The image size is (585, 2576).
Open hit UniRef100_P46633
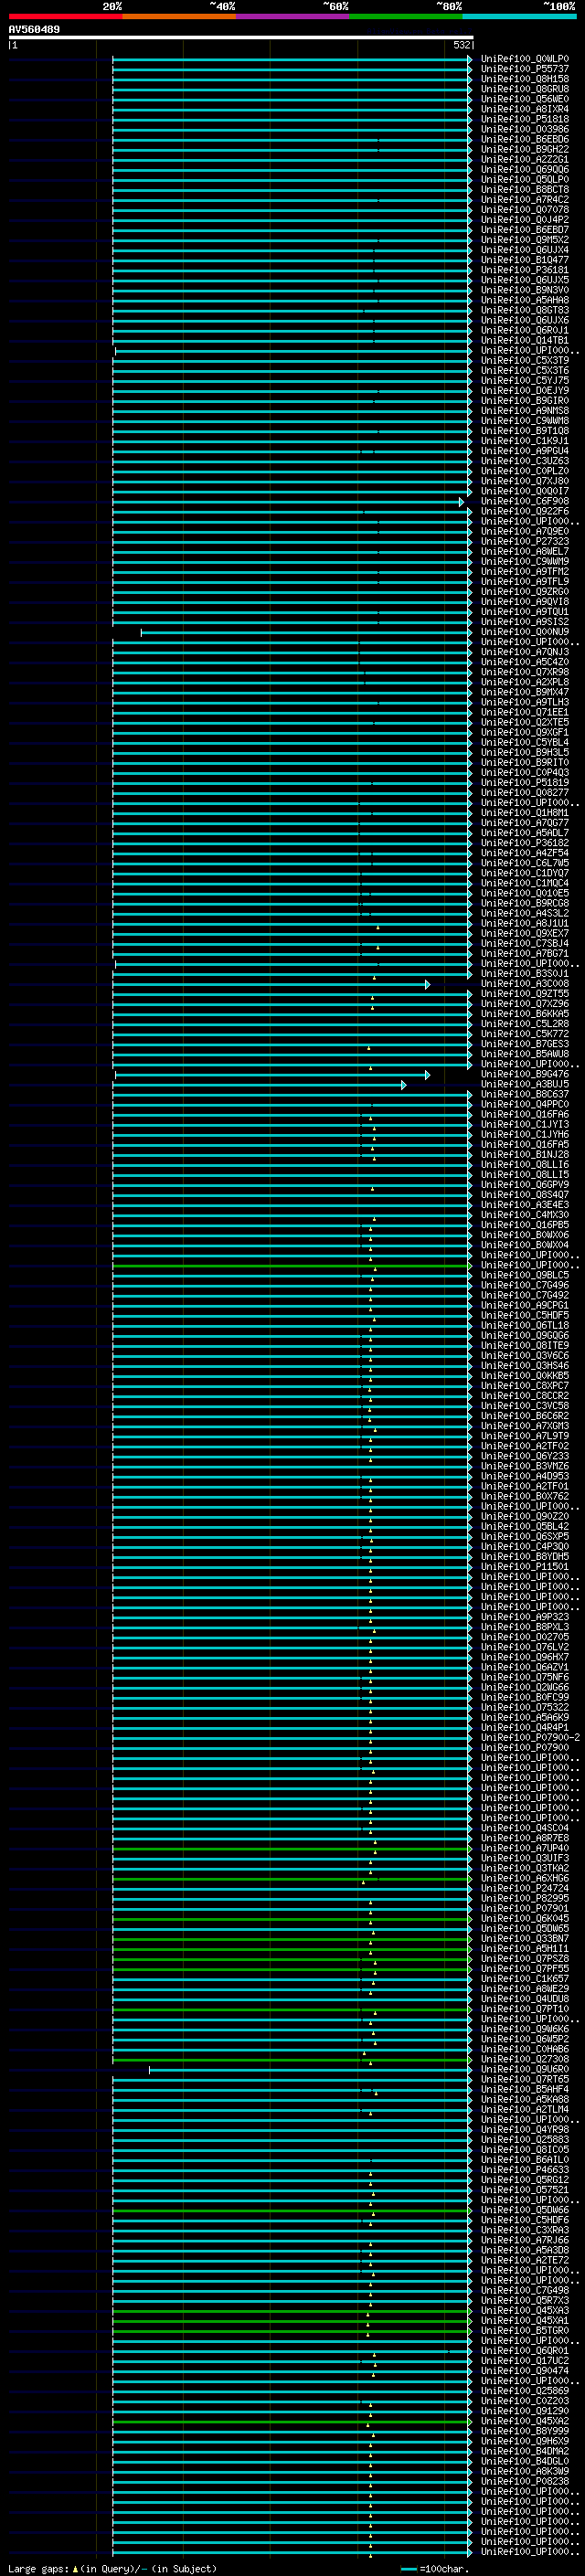(524, 2171)
